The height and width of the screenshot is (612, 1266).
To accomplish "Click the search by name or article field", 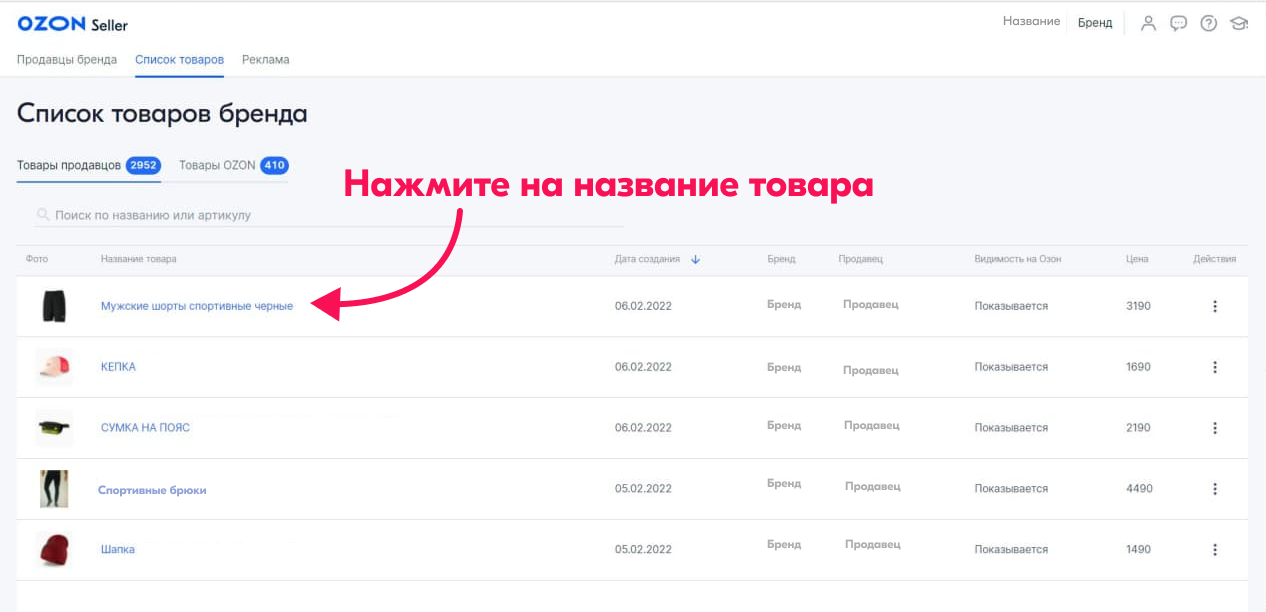I will tap(330, 215).
